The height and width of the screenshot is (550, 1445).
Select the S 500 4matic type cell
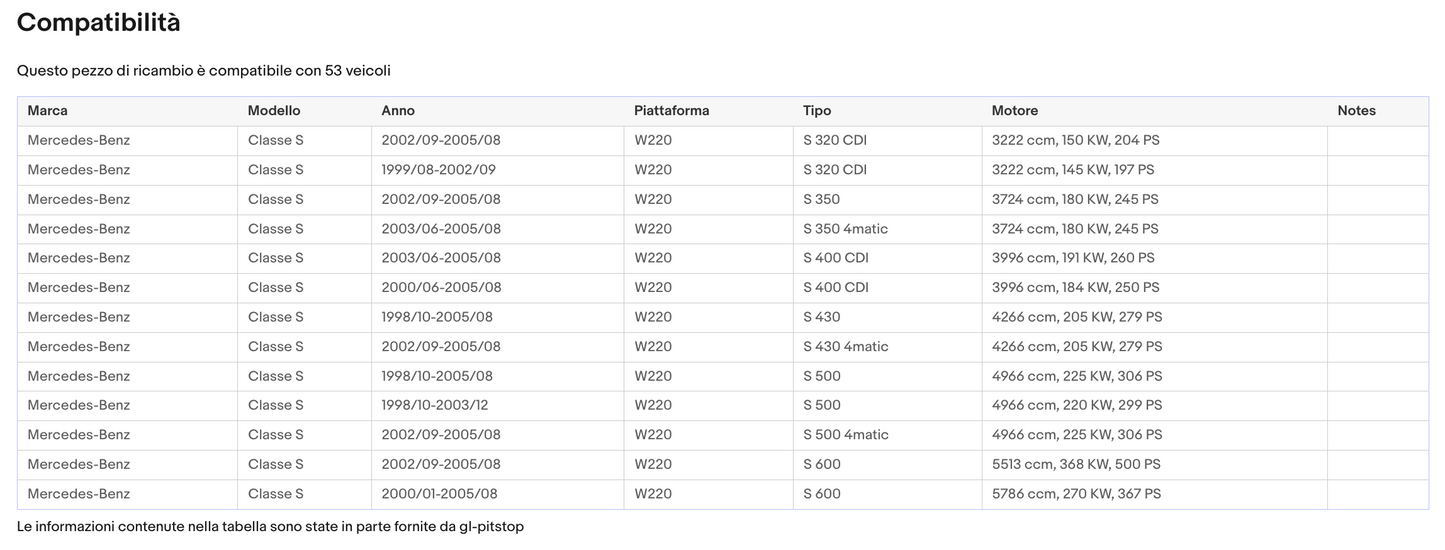tap(845, 435)
